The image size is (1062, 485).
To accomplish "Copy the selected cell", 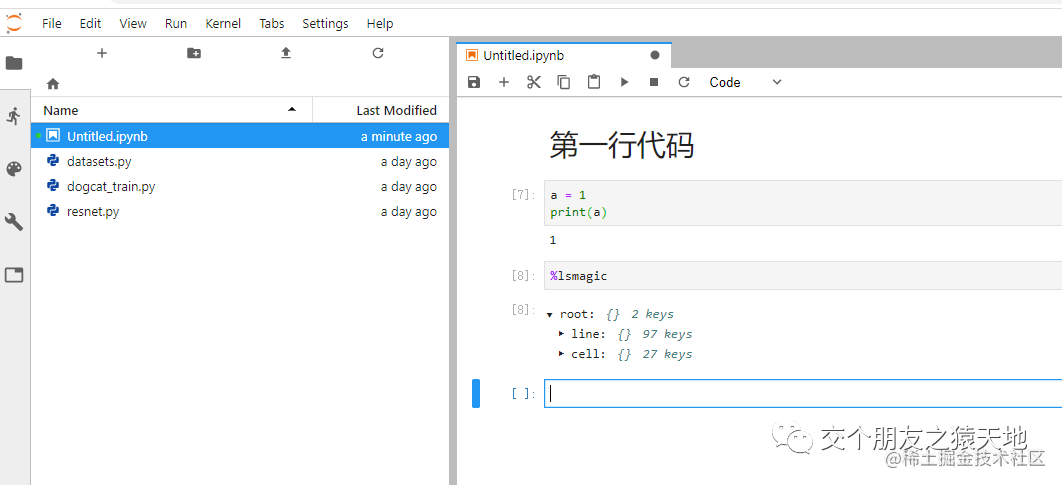I will pos(564,82).
